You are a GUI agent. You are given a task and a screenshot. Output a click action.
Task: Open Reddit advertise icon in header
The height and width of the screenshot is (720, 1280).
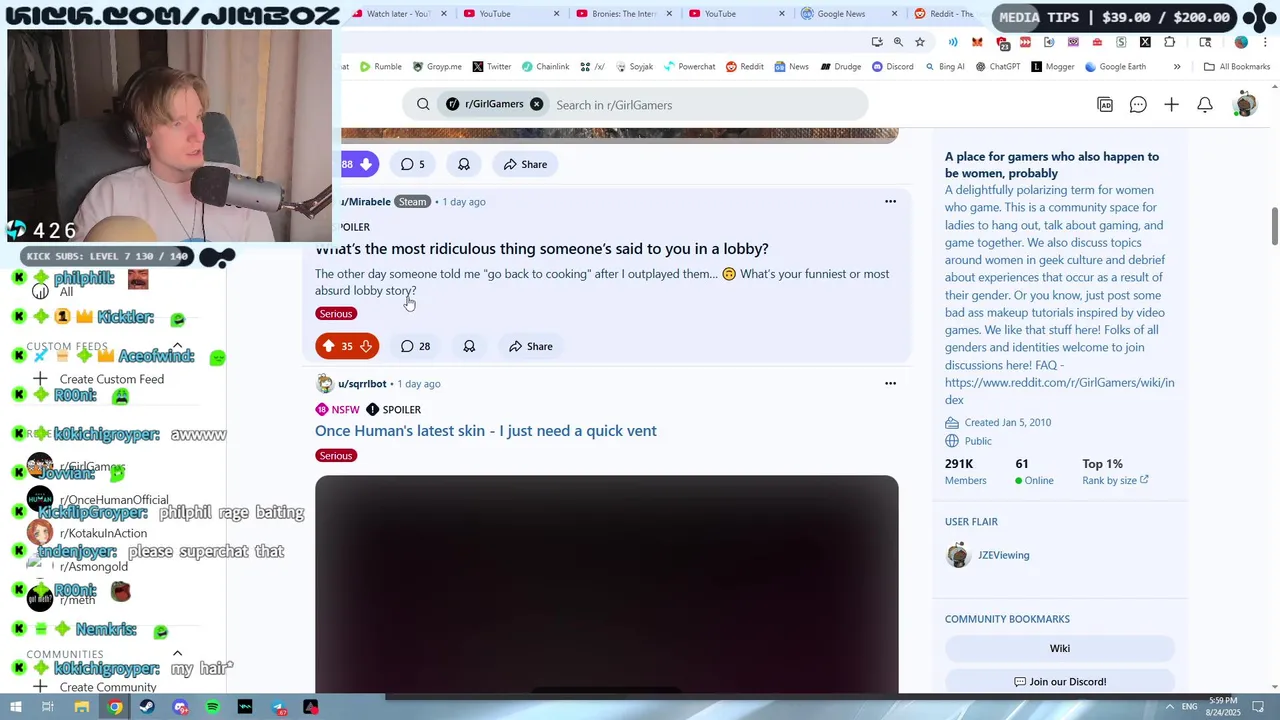tap(1105, 105)
